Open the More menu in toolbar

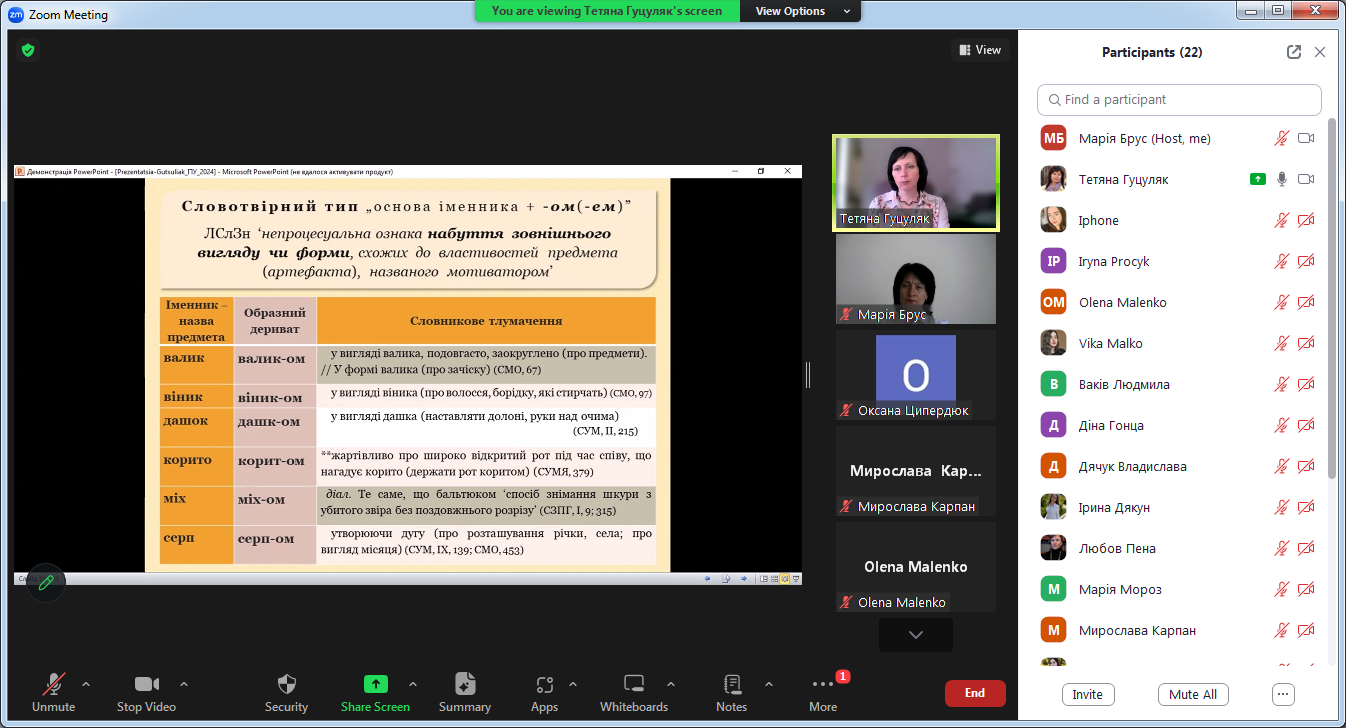pos(822,684)
